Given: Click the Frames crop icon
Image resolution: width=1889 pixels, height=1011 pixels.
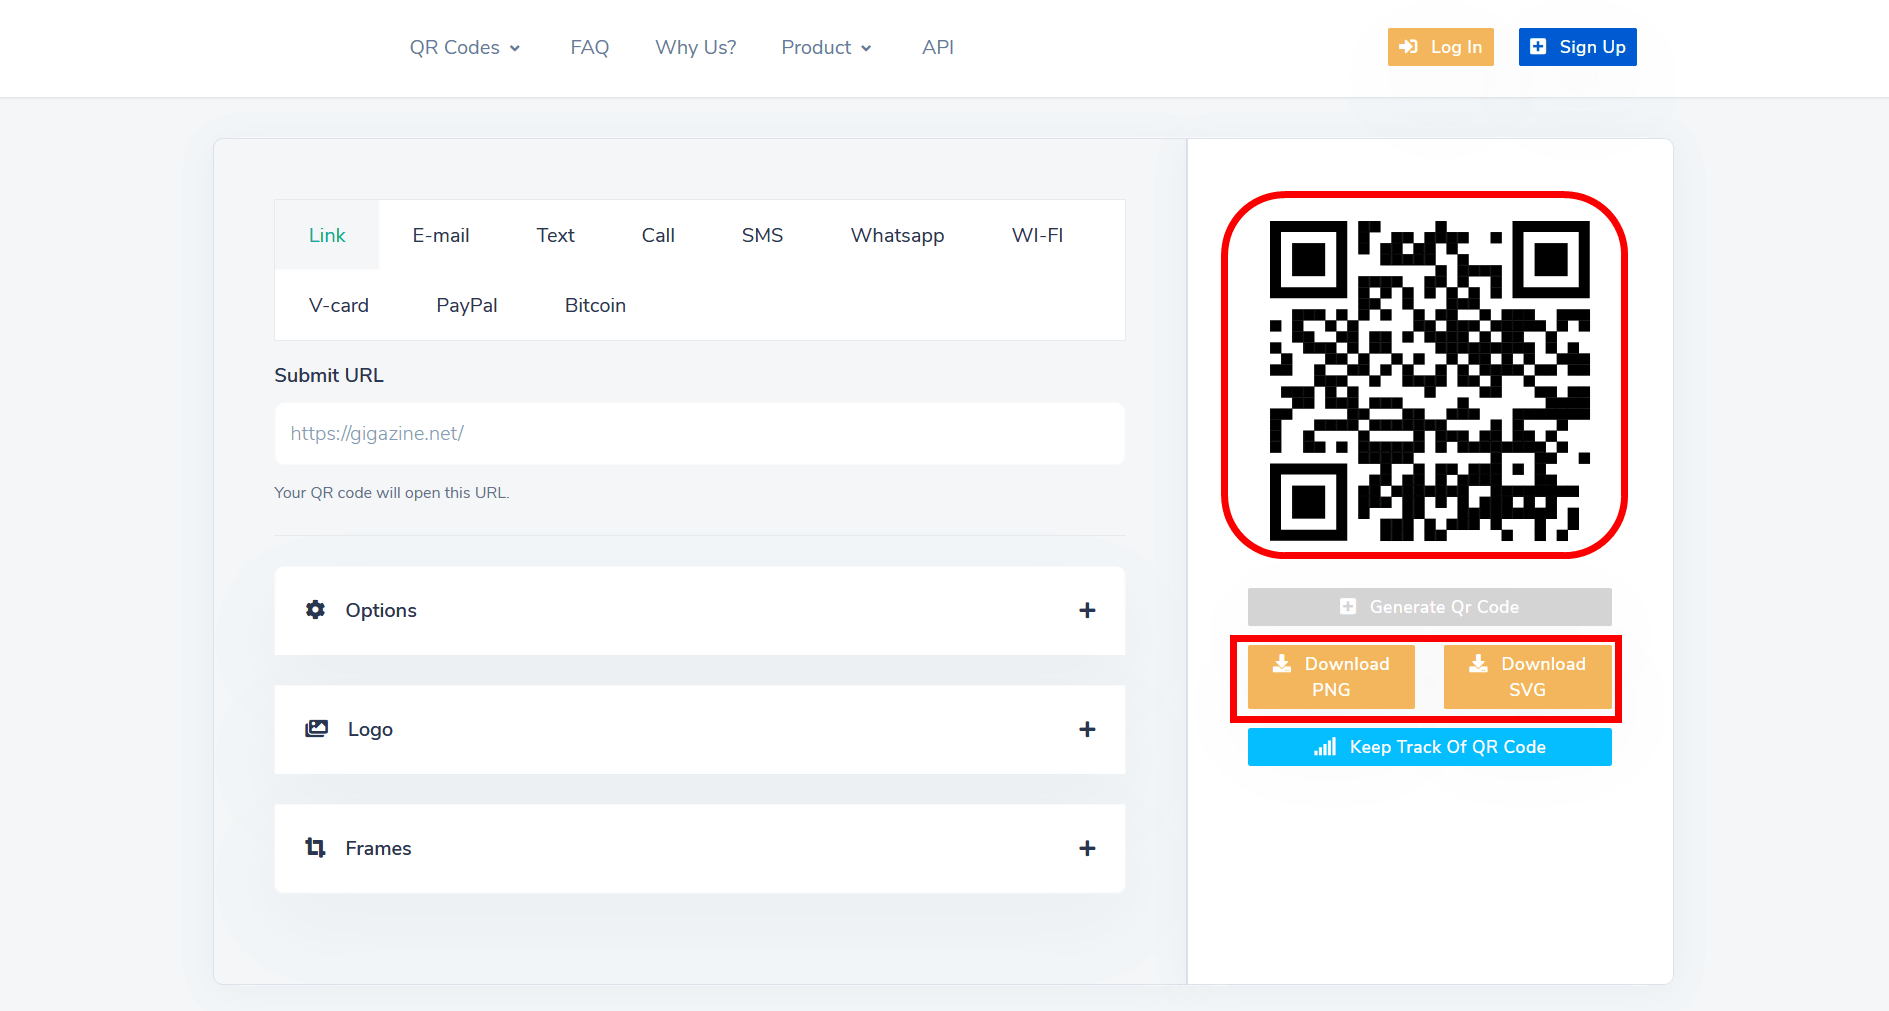Looking at the screenshot, I should point(315,848).
